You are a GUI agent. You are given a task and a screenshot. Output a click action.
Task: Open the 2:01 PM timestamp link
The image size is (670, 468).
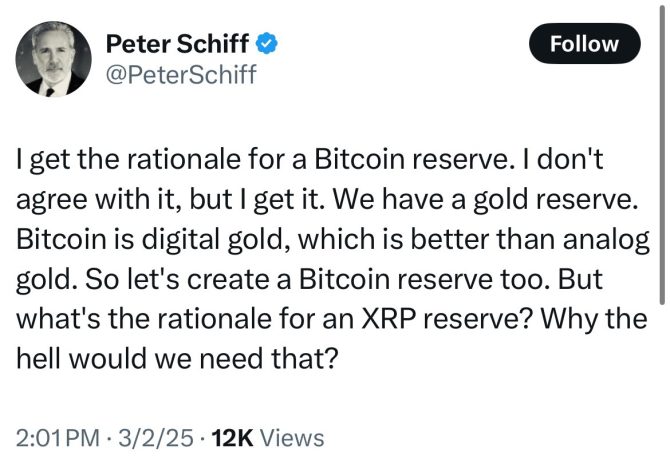59,437
